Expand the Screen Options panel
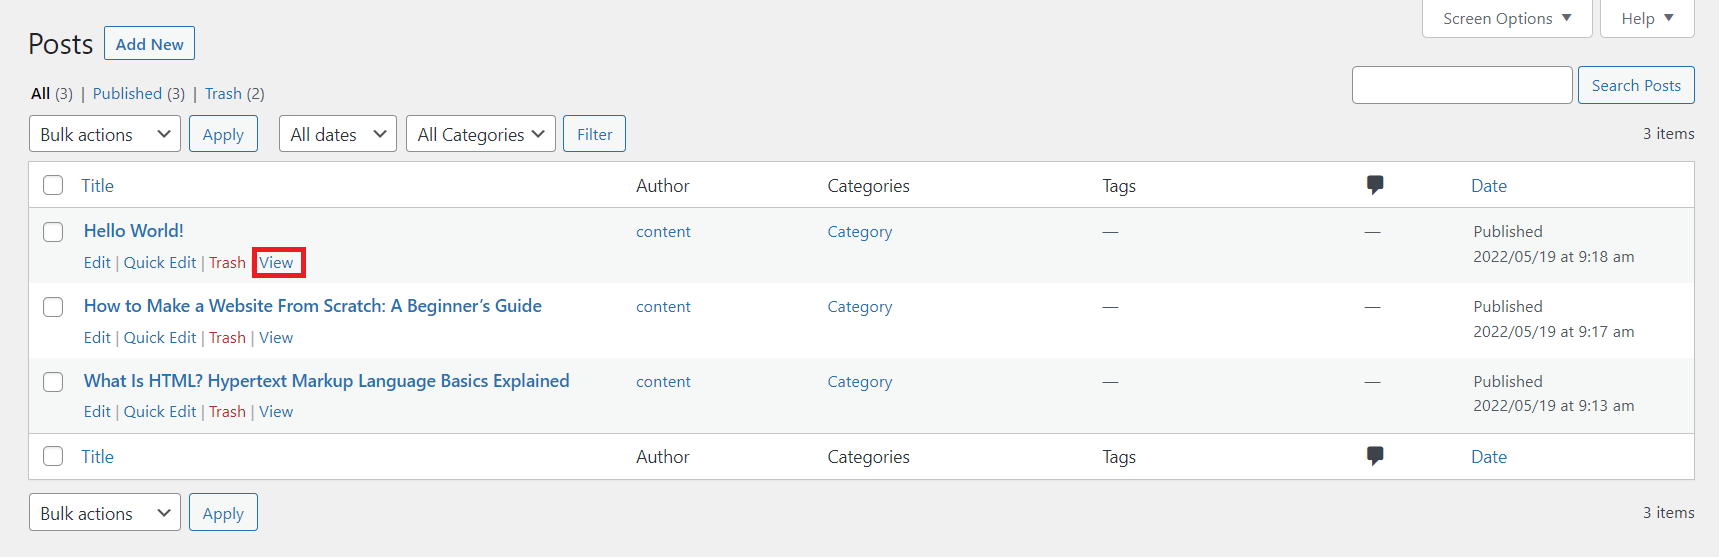The height and width of the screenshot is (557, 1719). tap(1506, 18)
